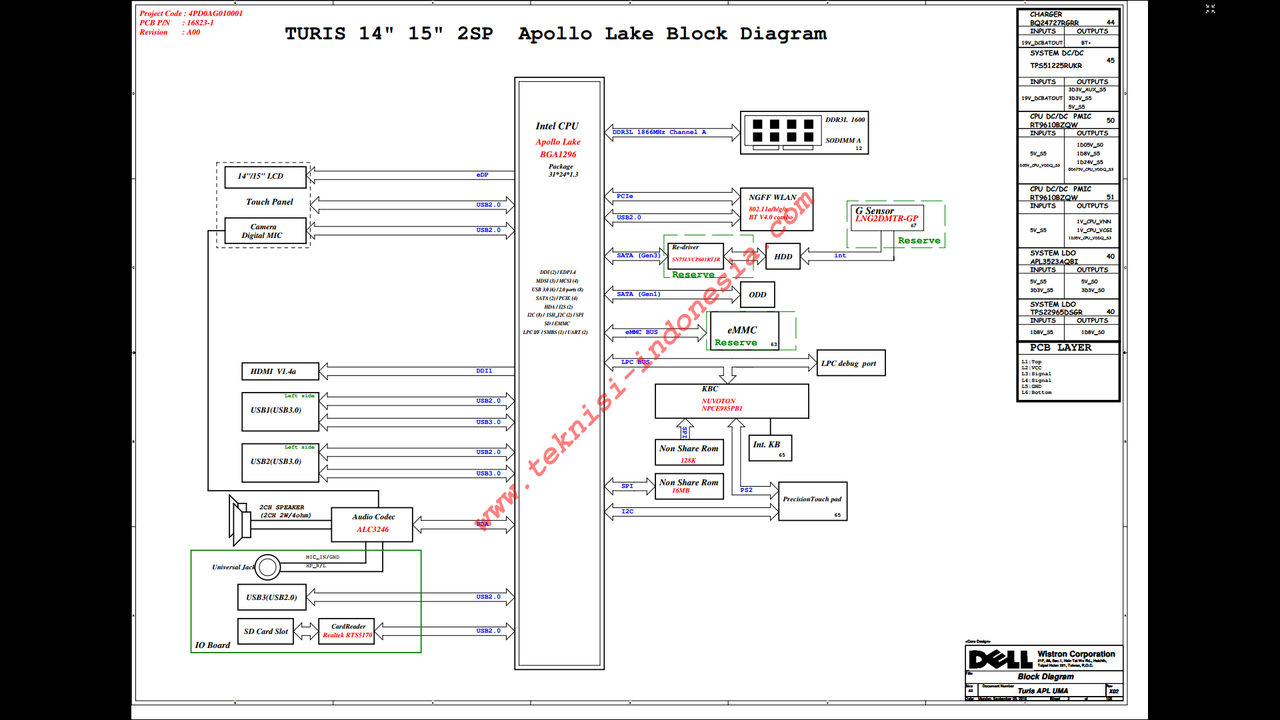The height and width of the screenshot is (720, 1280).
Task: Click the 'SPI' bus label
Action: click(x=627, y=486)
